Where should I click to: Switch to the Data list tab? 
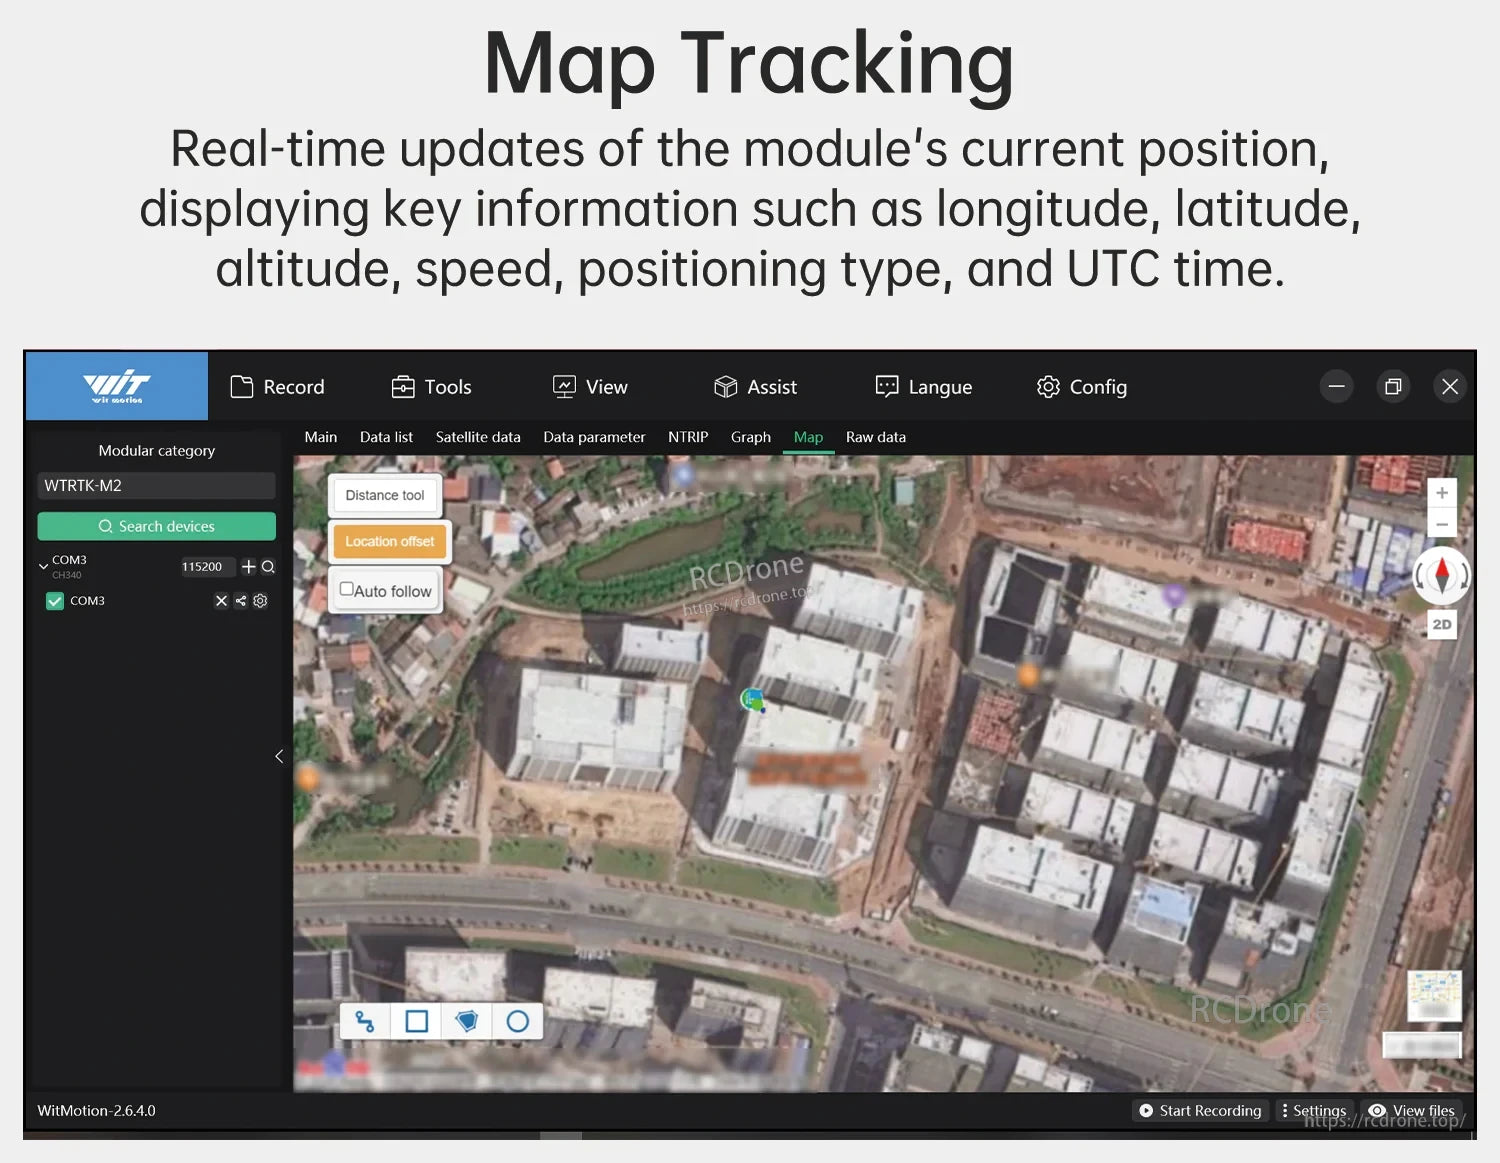386,437
